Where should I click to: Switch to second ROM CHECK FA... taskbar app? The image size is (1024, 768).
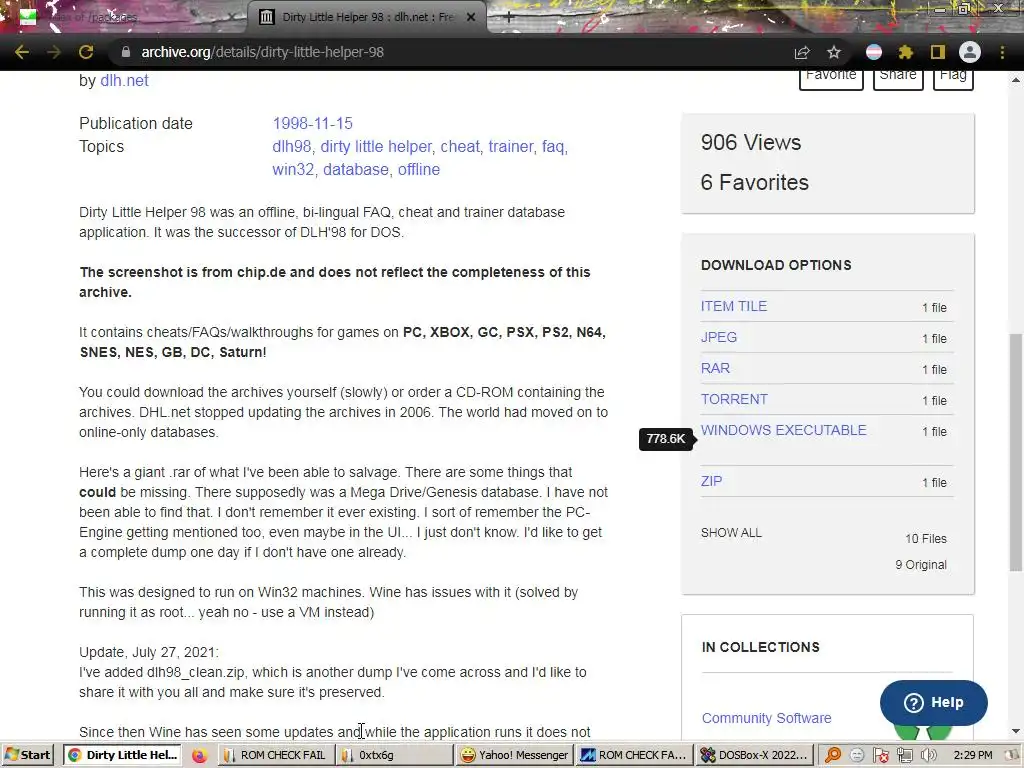click(x=633, y=755)
